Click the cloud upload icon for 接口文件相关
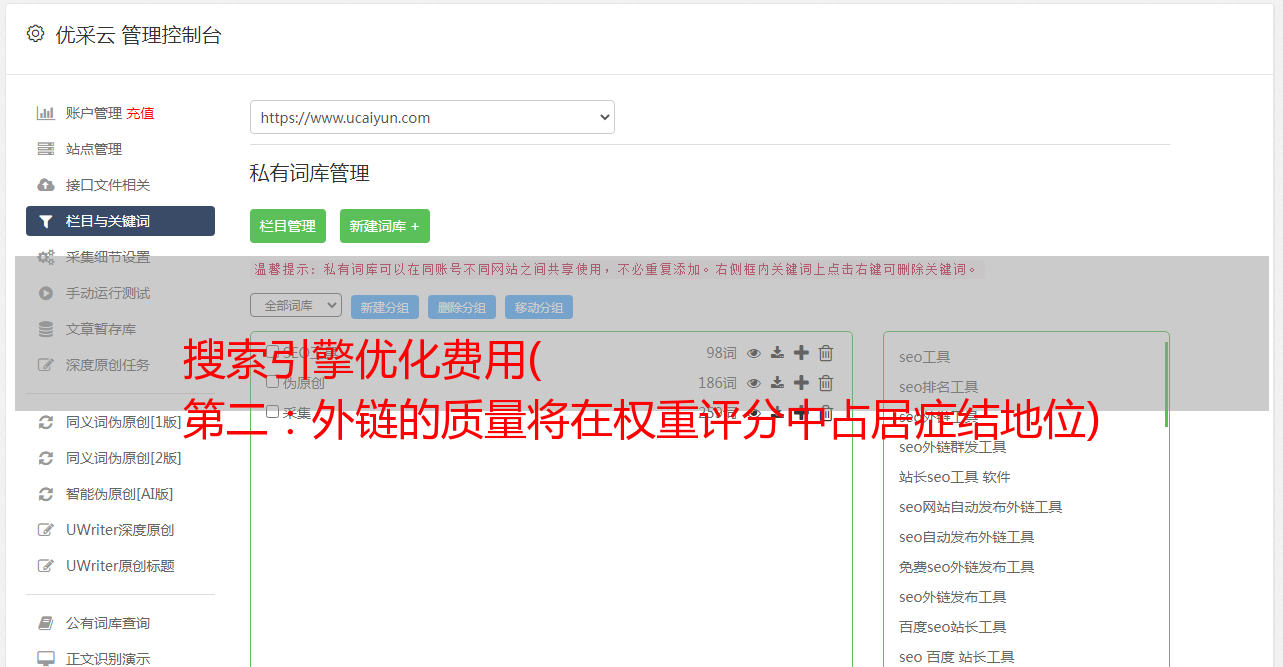This screenshot has height=667, width=1283. pos(45,185)
